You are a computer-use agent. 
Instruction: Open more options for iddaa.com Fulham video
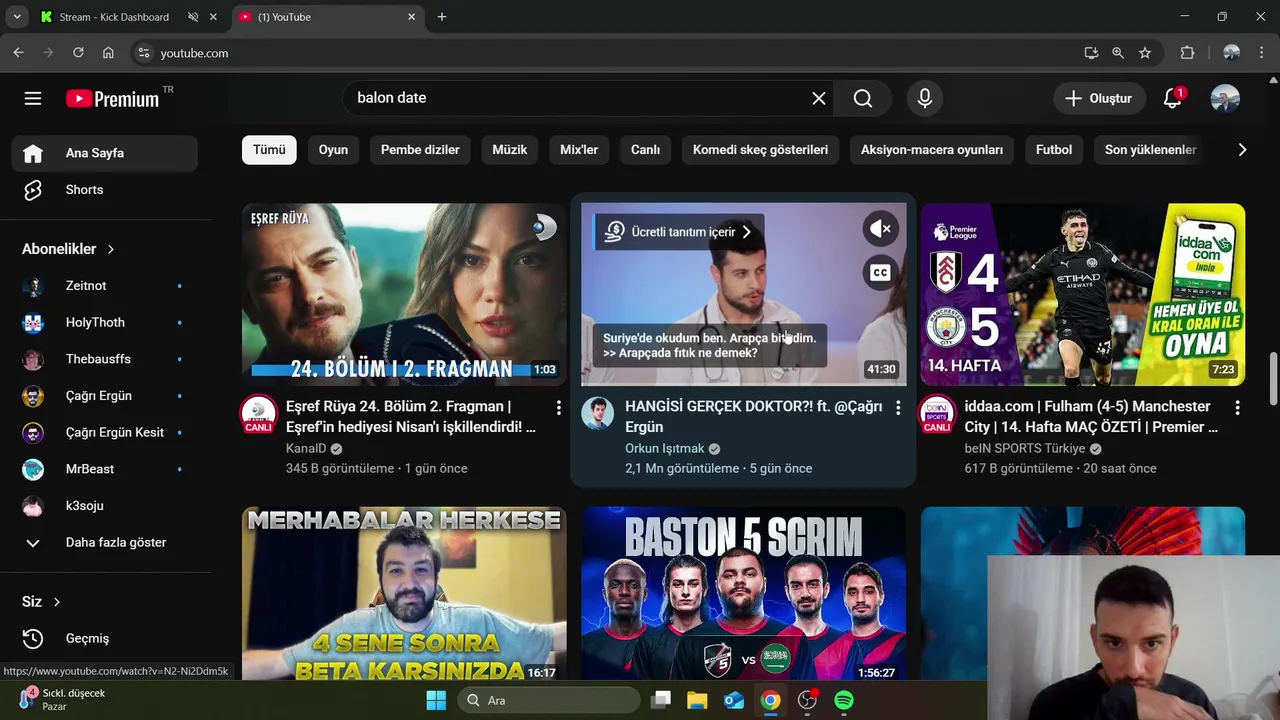[x=1237, y=408]
